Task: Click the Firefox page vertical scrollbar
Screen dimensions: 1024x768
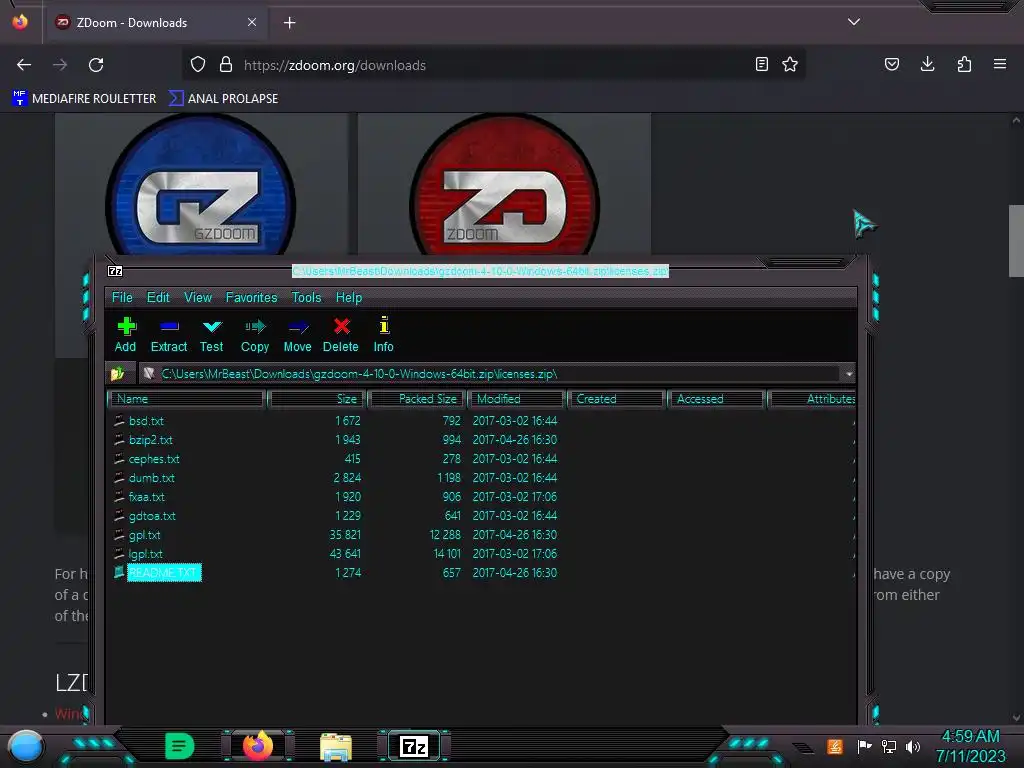Action: (1016, 242)
